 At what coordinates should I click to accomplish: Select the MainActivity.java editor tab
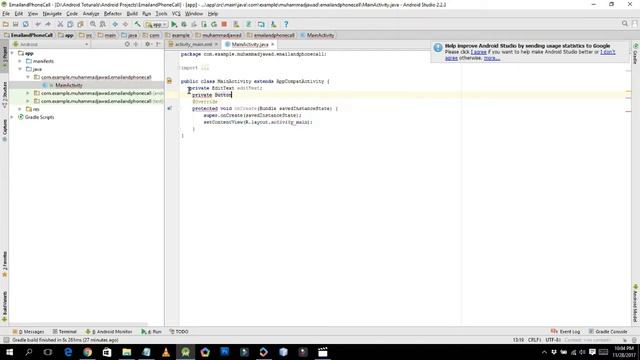(x=250, y=44)
